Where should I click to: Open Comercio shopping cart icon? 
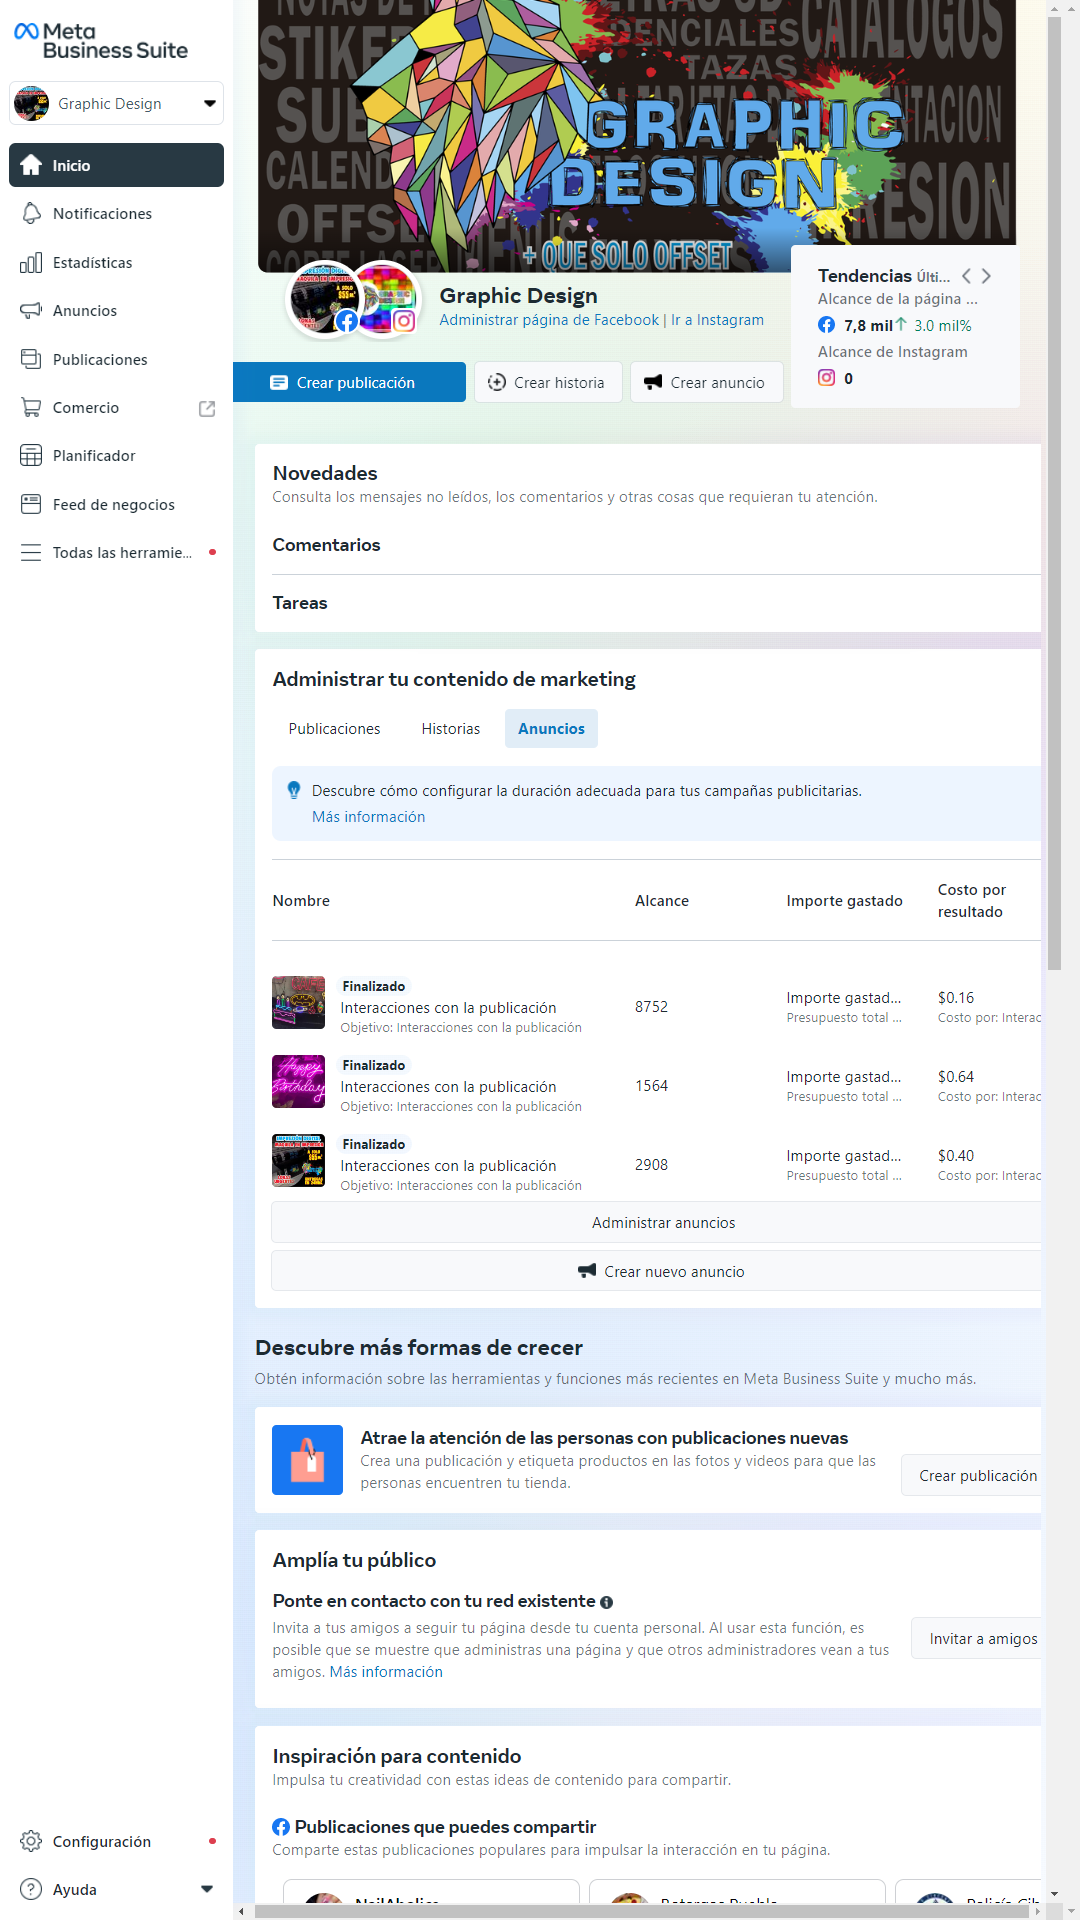[x=31, y=407]
